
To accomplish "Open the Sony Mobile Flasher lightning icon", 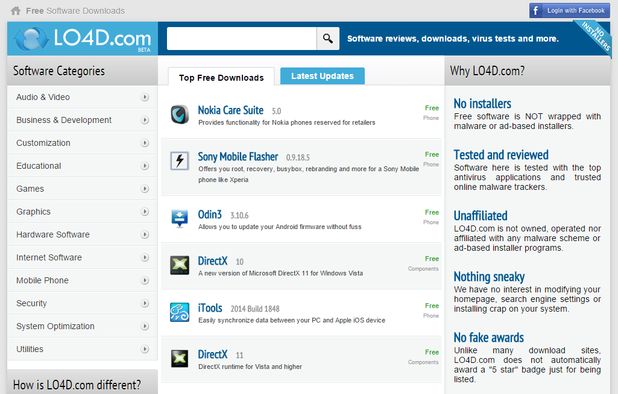I will click(180, 161).
